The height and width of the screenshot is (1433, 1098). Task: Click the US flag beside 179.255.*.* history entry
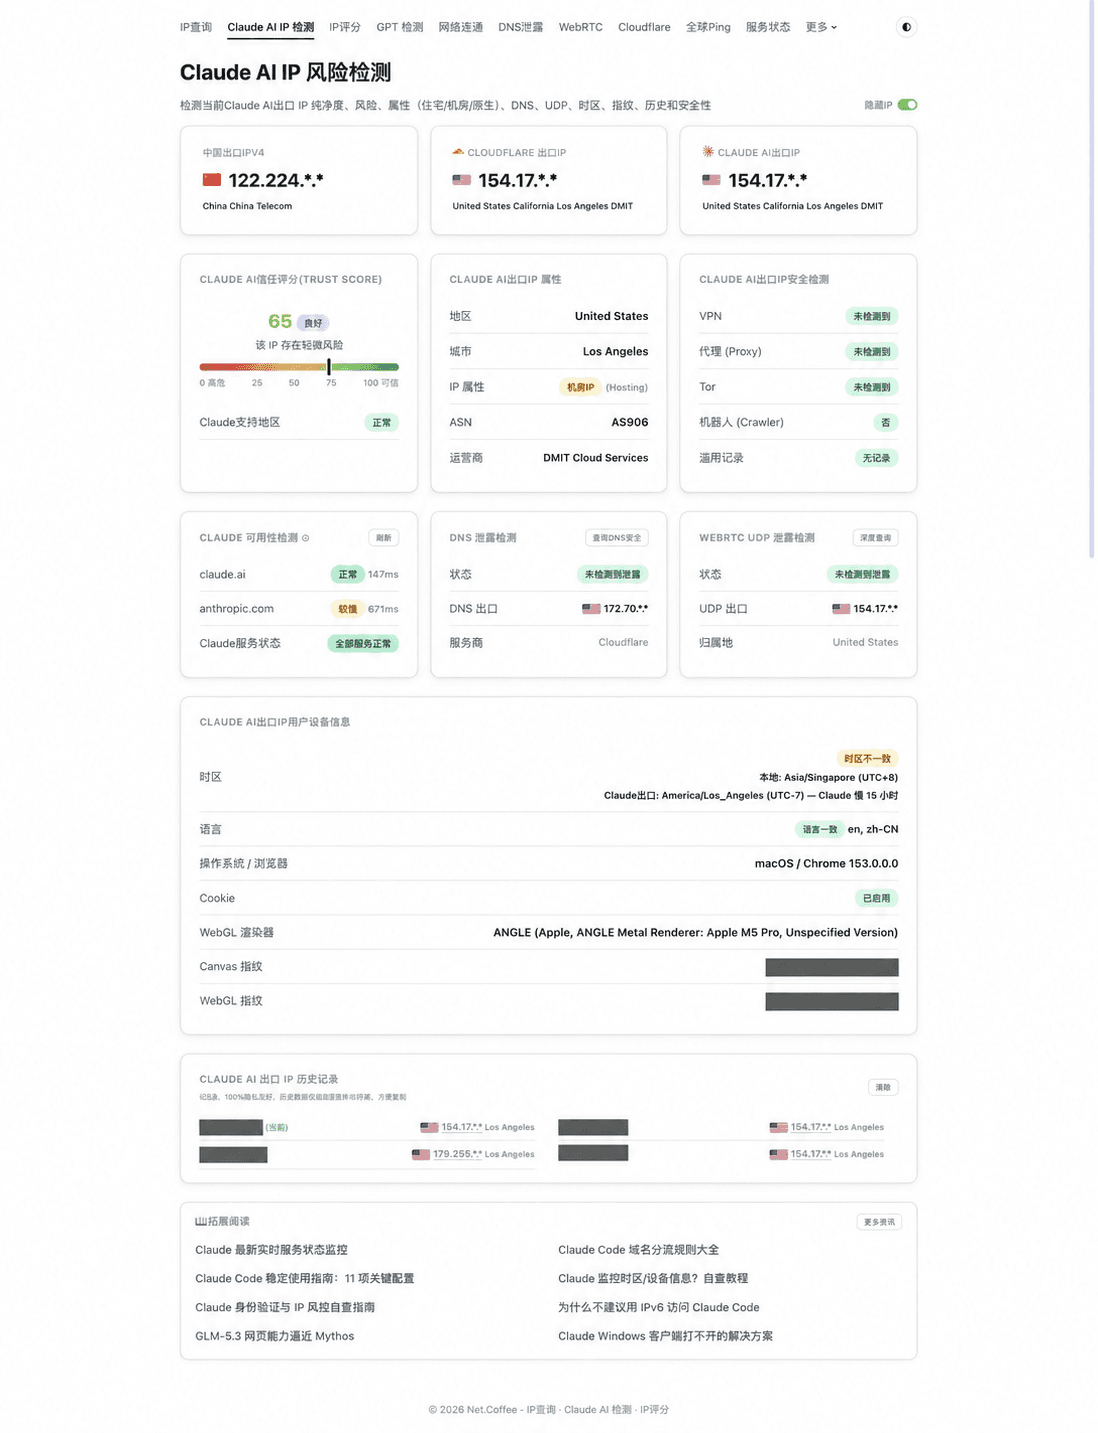point(421,1154)
